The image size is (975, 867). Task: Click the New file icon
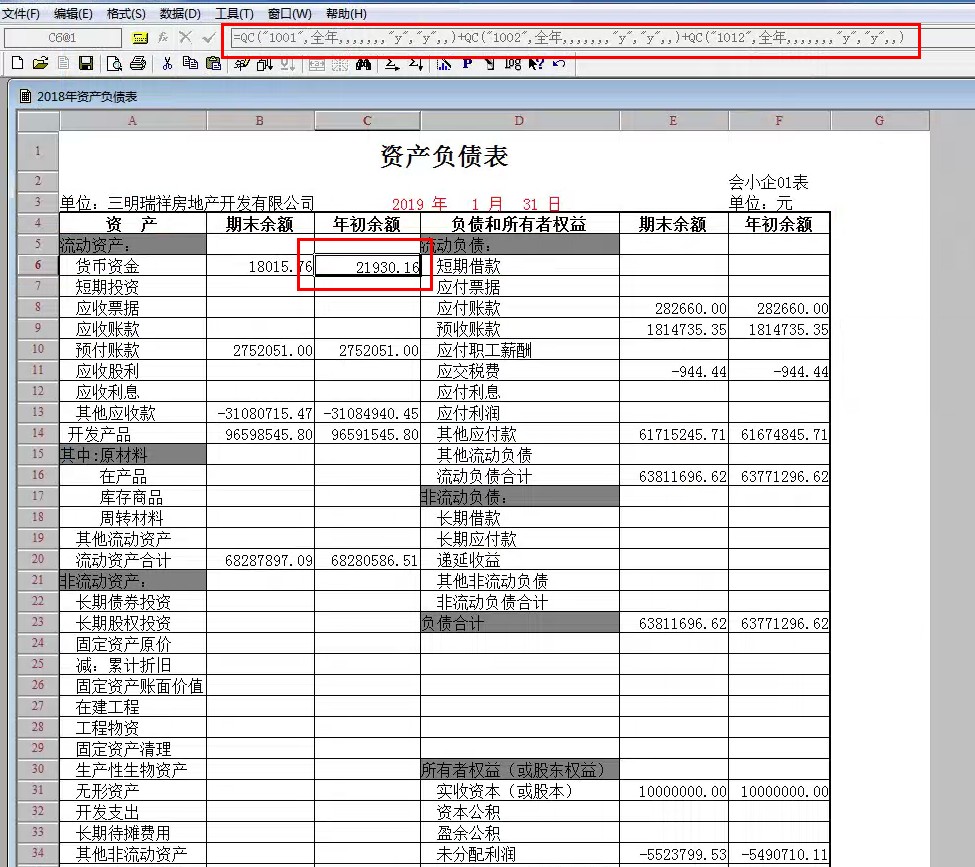(17, 63)
